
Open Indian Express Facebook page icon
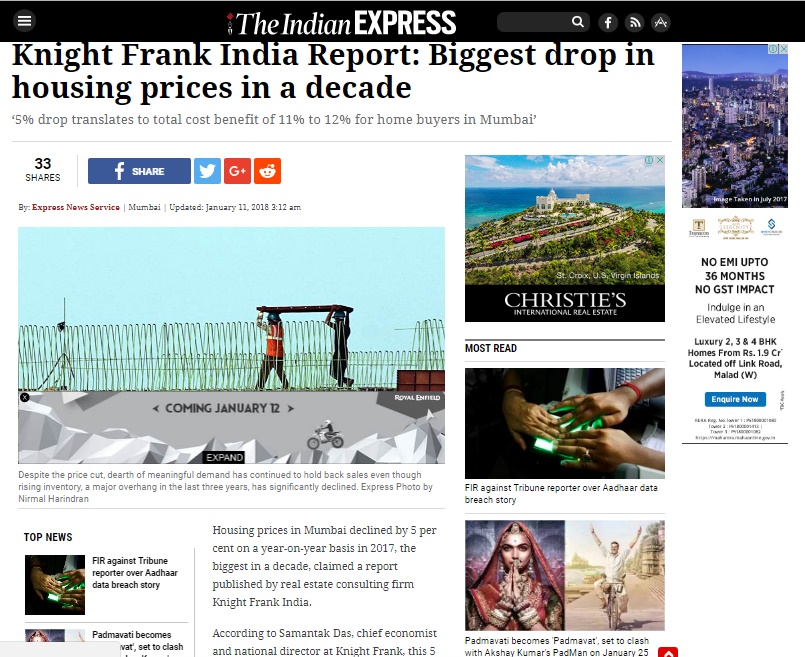608,23
